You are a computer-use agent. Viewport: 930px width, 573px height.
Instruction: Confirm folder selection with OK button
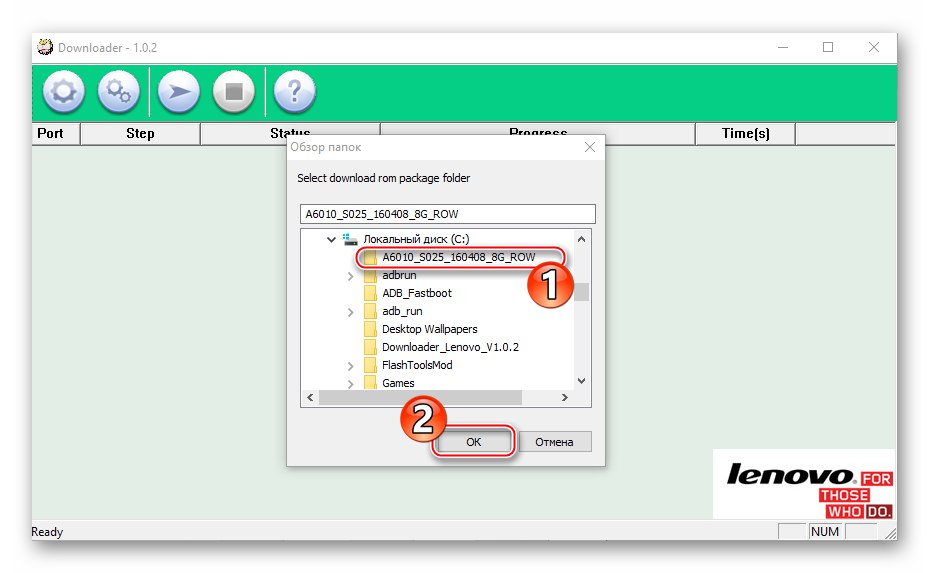coord(473,442)
